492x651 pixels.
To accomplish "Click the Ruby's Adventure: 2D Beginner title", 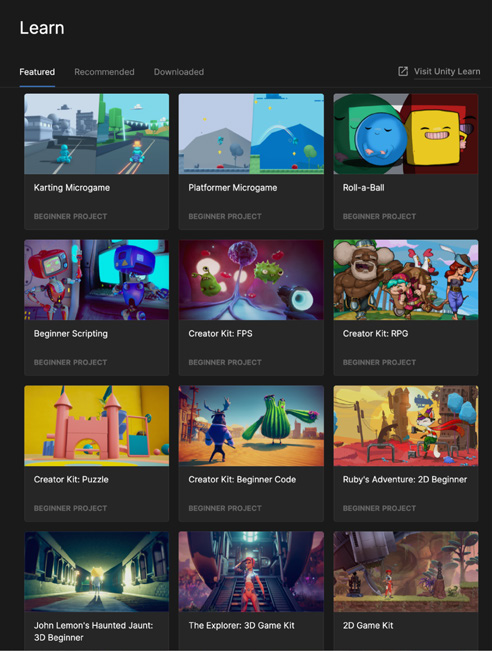I will click(405, 480).
